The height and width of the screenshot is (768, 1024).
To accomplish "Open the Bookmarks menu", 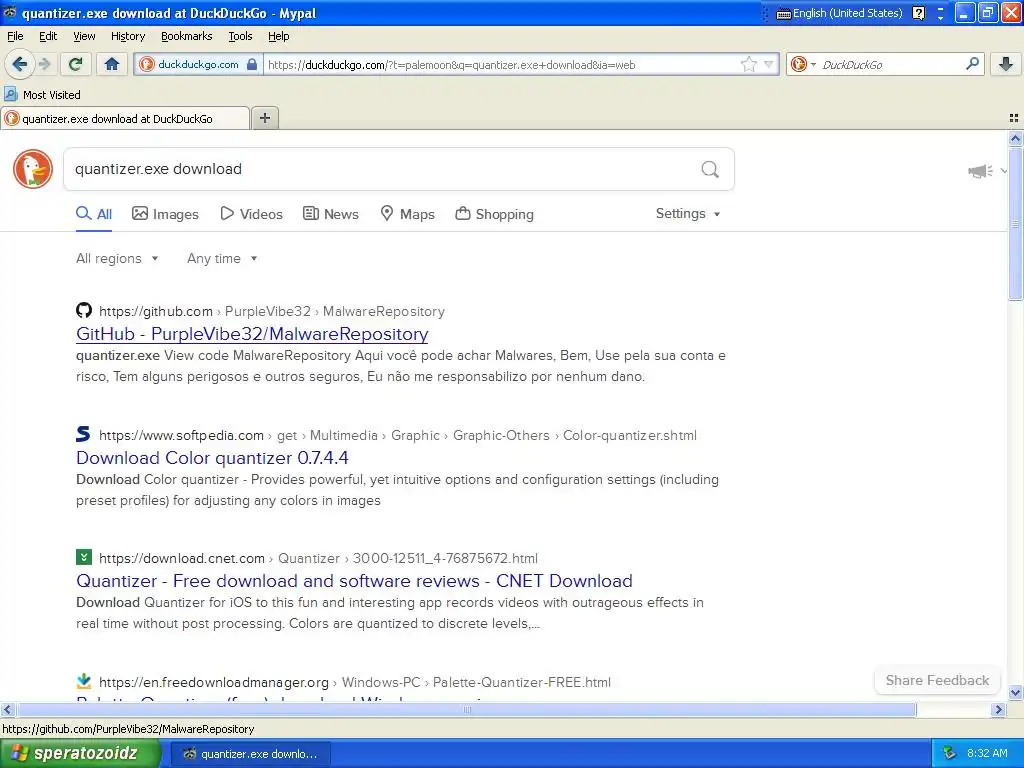I will (187, 36).
